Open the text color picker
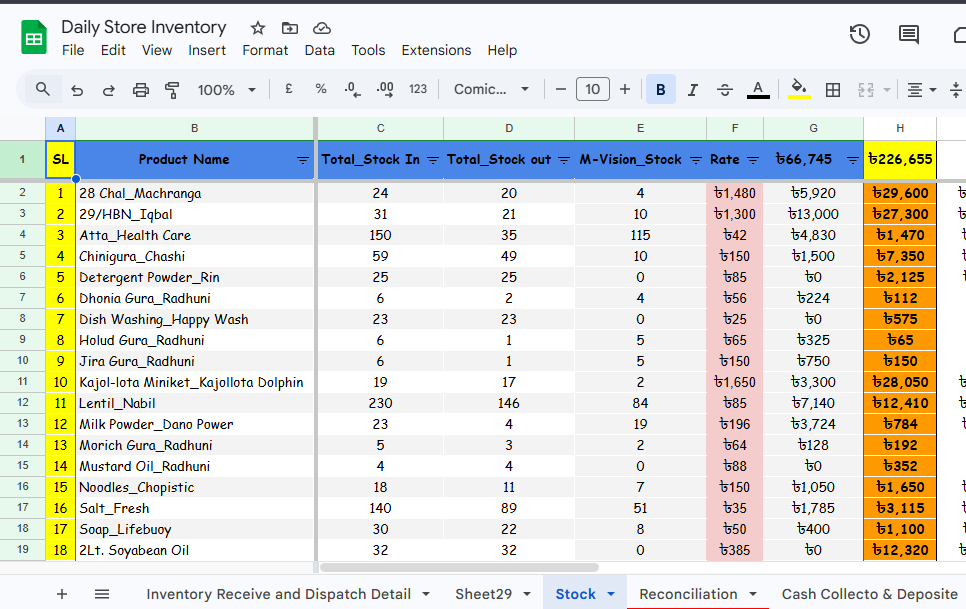This screenshot has height=609, width=966. pos(758,90)
